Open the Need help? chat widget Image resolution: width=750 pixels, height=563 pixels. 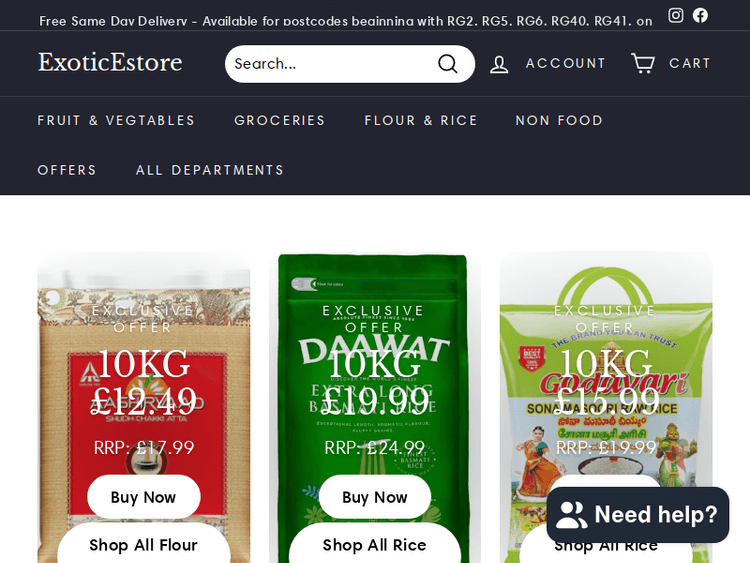click(x=638, y=515)
